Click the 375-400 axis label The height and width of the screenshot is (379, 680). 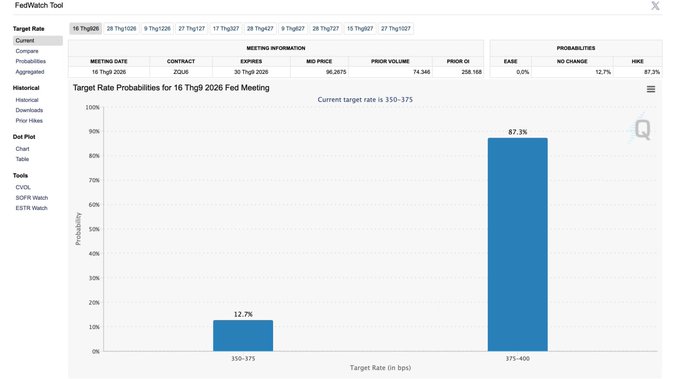[x=517, y=359]
